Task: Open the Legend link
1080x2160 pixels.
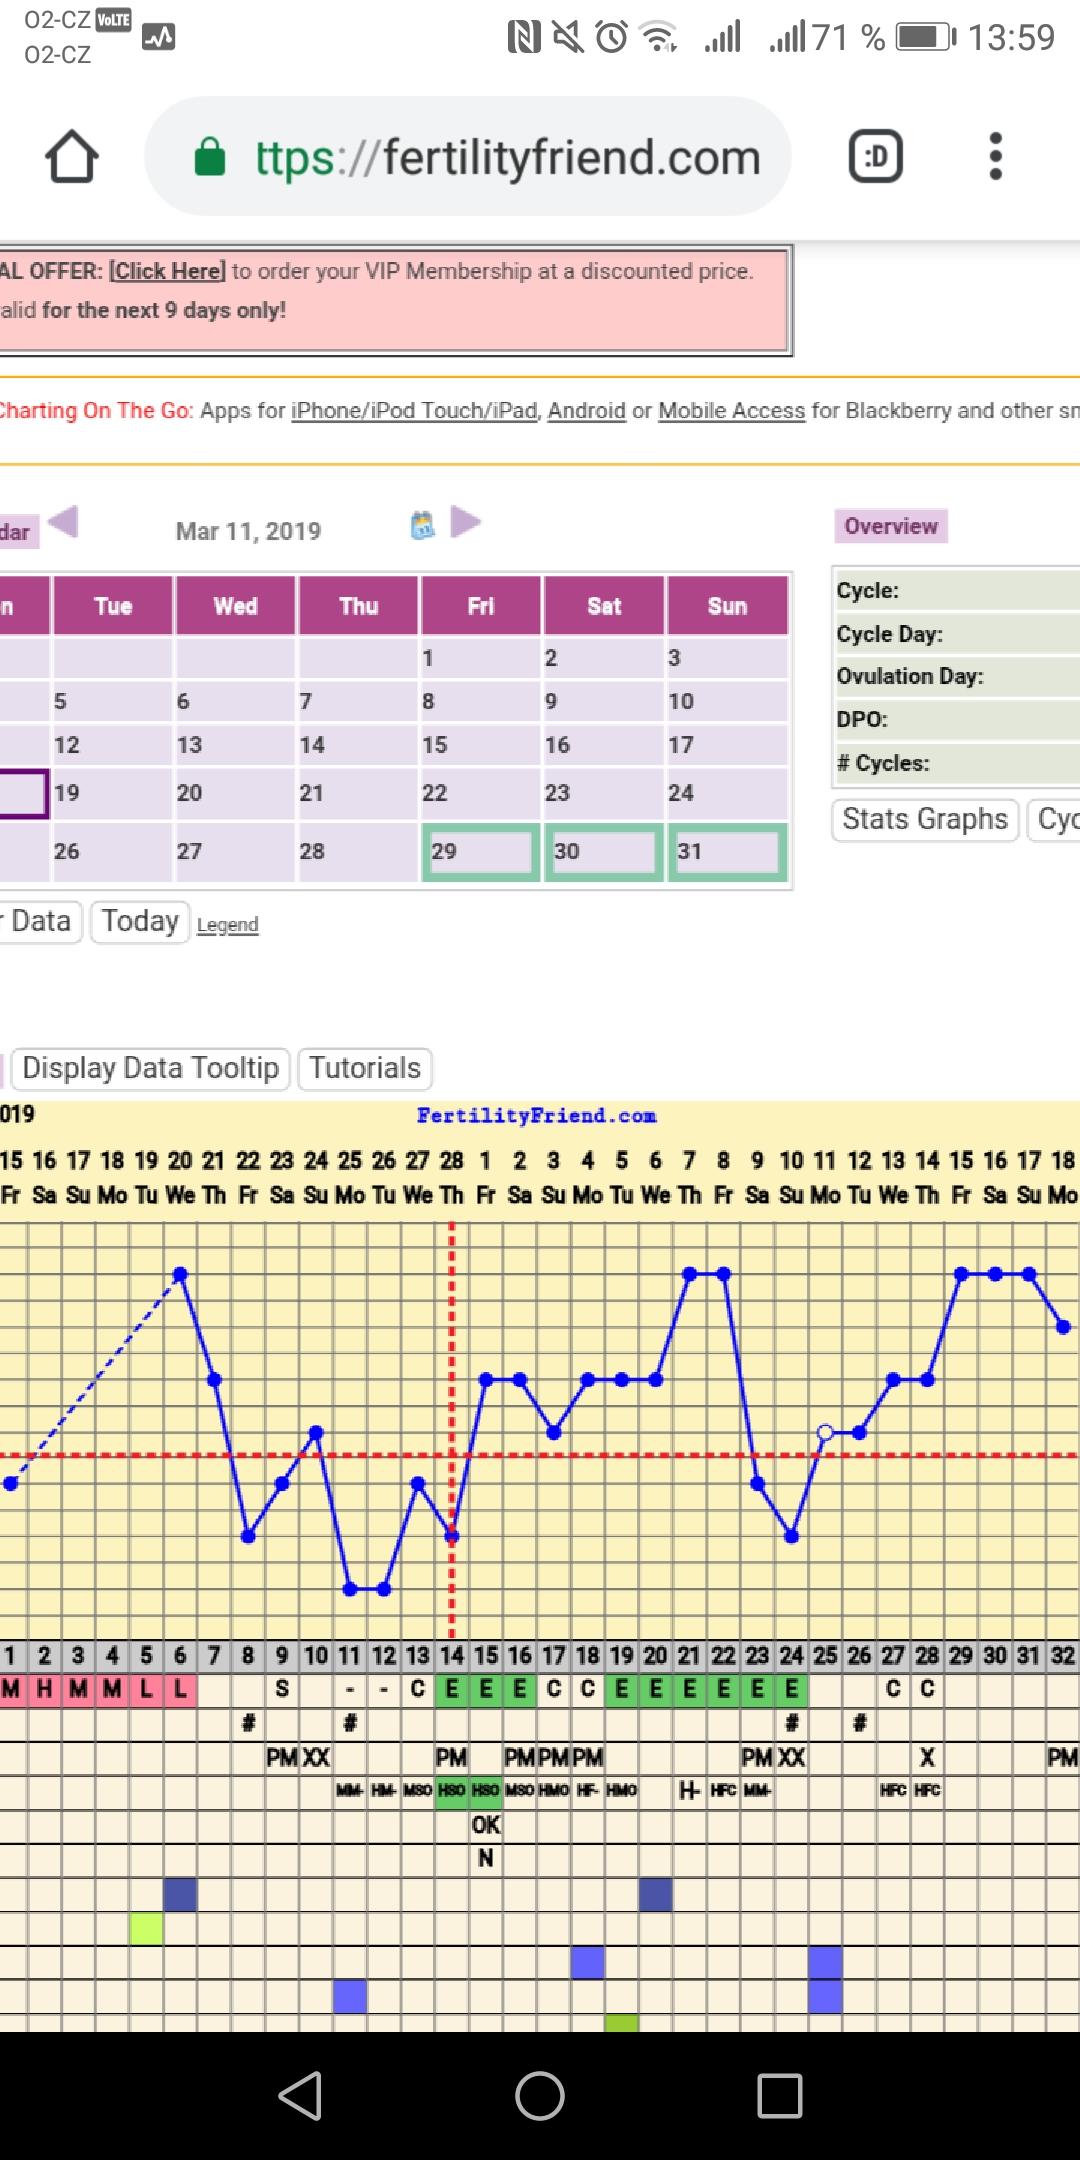Action: coord(227,925)
